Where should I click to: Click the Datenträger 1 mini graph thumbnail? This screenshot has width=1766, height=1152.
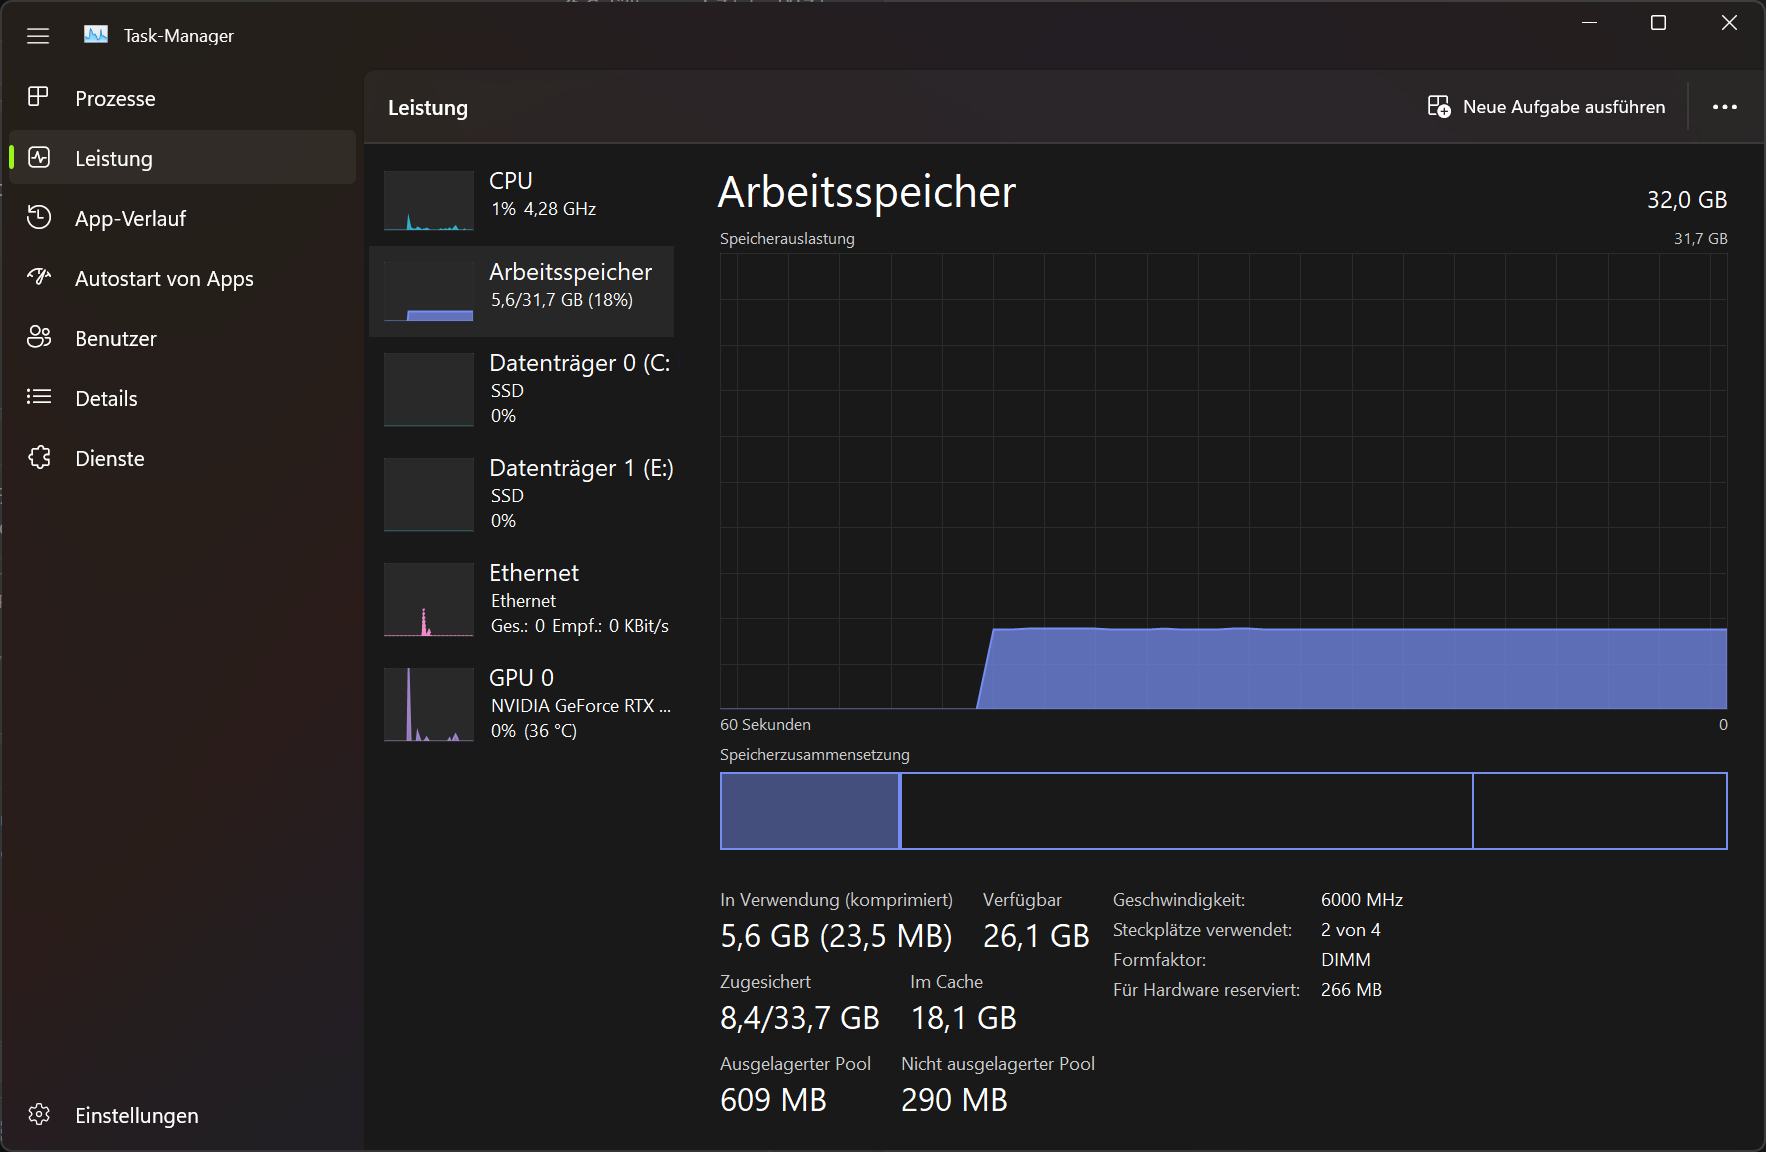[x=429, y=495]
